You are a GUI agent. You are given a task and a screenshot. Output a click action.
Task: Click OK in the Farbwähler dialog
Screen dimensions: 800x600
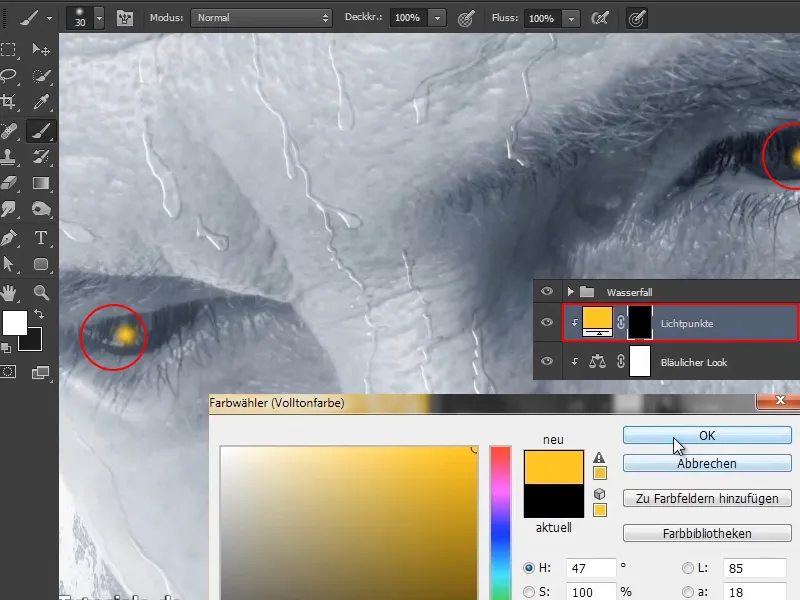pyautogui.click(x=707, y=435)
